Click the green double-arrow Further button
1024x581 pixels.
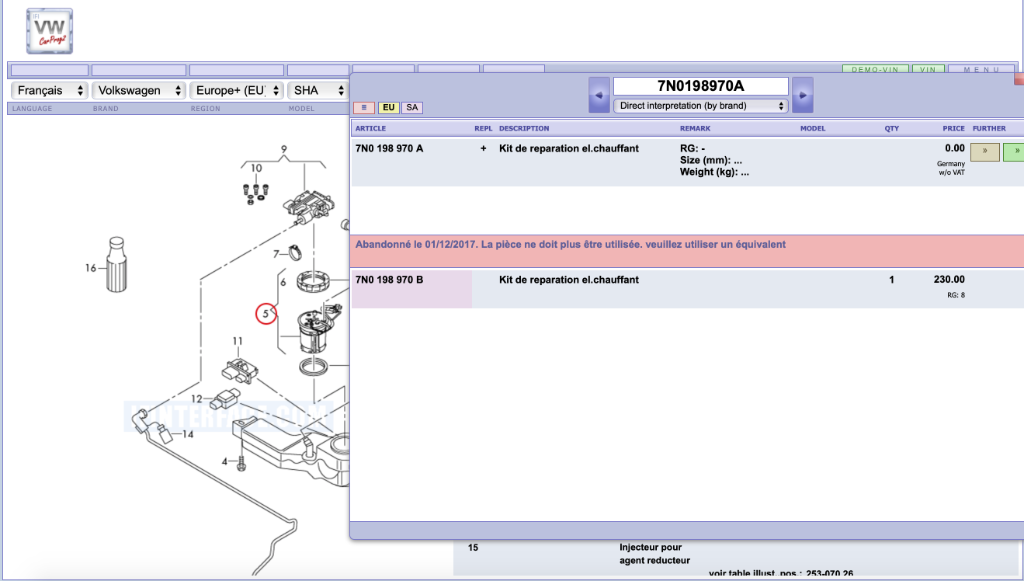1013,152
